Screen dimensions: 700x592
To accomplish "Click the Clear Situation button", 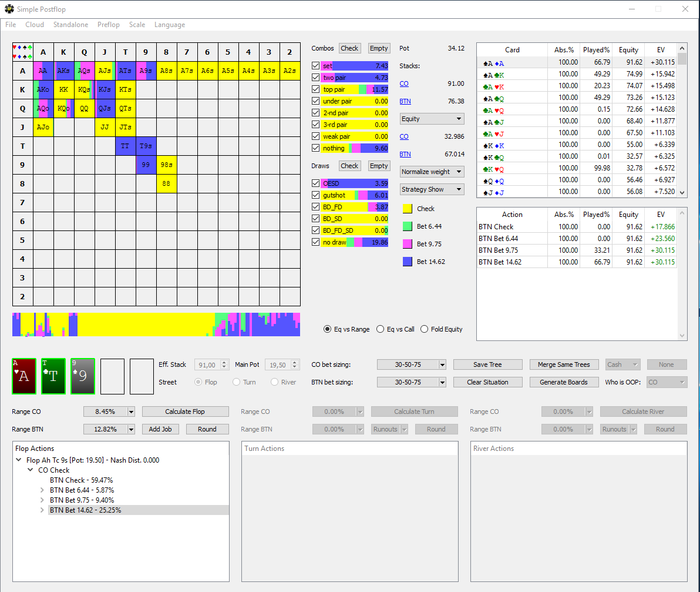I will click(x=488, y=382).
